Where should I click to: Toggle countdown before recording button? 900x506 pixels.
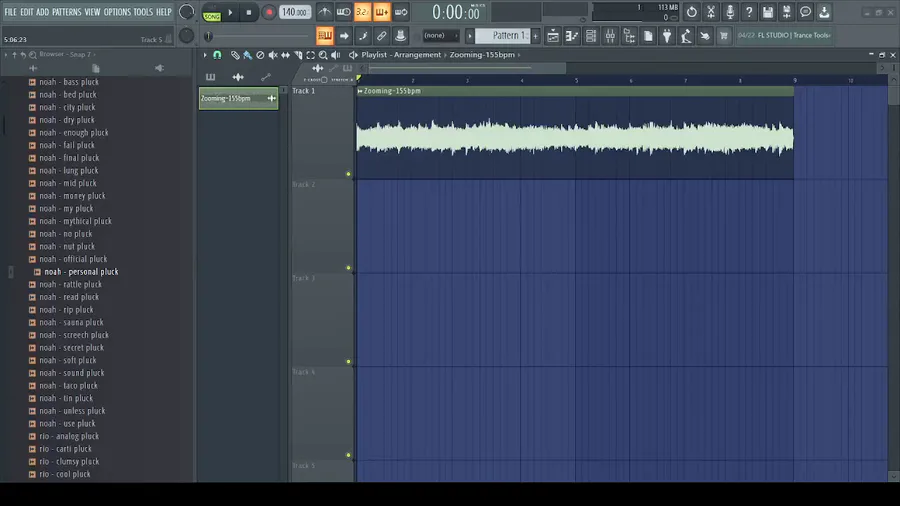click(362, 12)
